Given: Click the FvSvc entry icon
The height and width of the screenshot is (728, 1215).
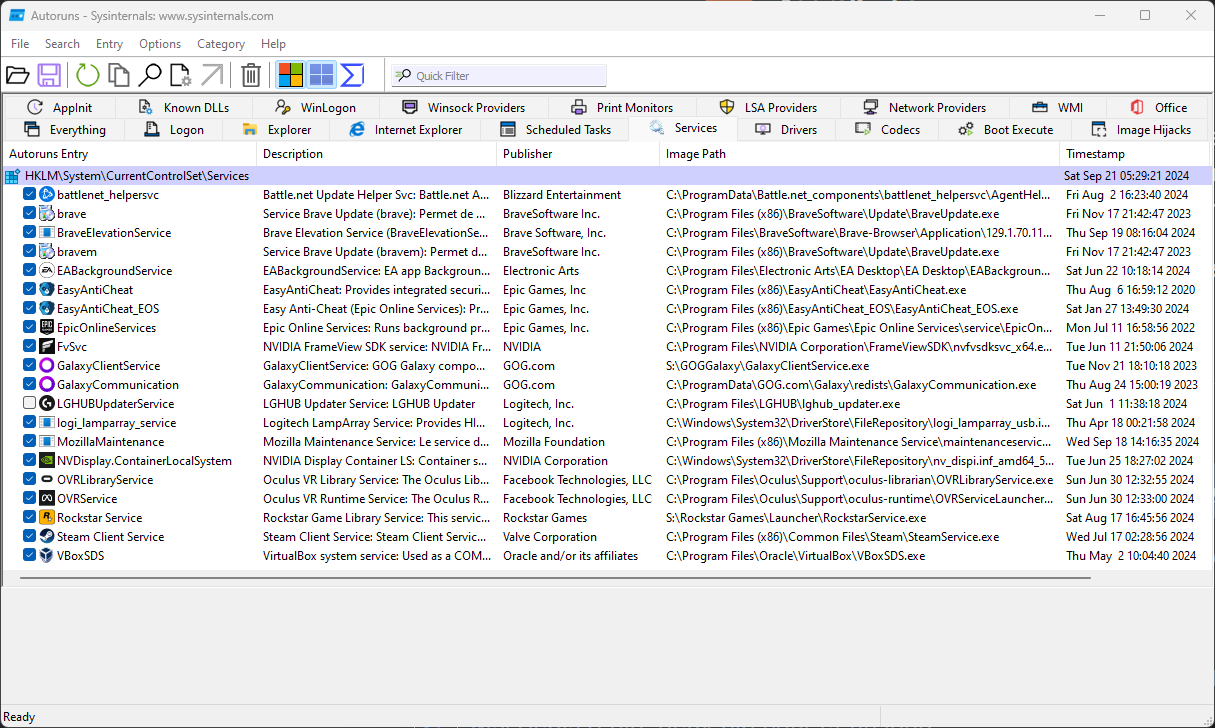Looking at the screenshot, I should click(x=46, y=347).
